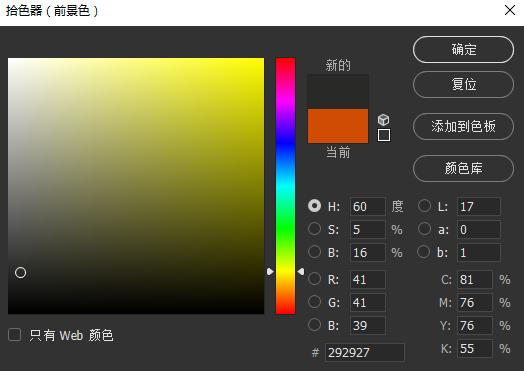Click the web-safe color cube warning icon

tap(383, 119)
